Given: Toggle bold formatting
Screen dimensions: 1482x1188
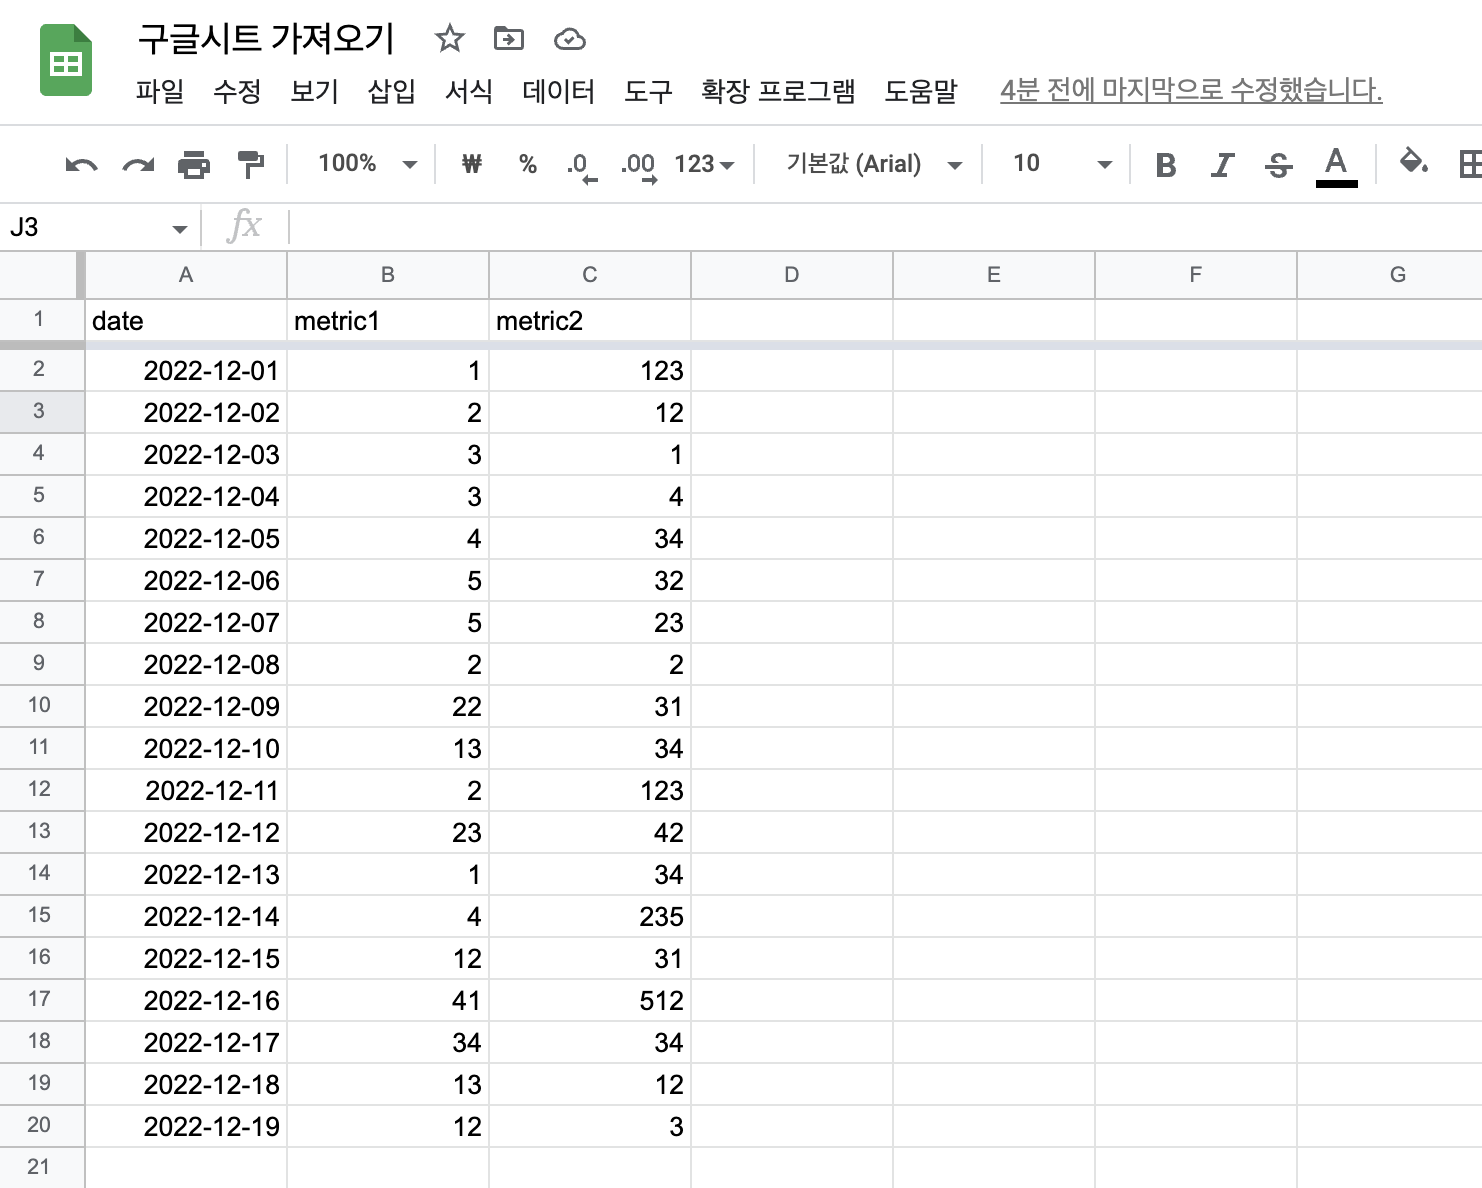Looking at the screenshot, I should 1165,165.
